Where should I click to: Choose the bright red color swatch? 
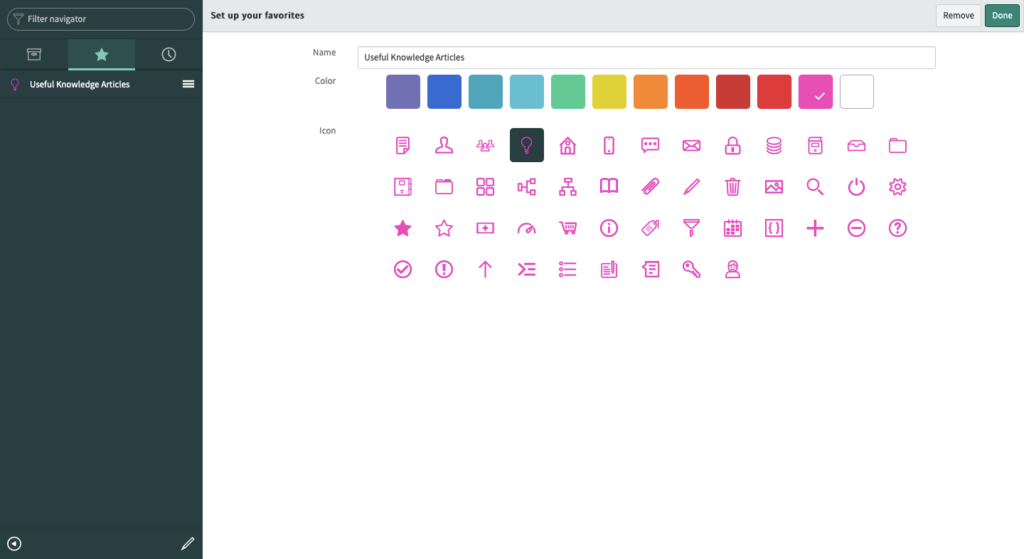point(774,91)
